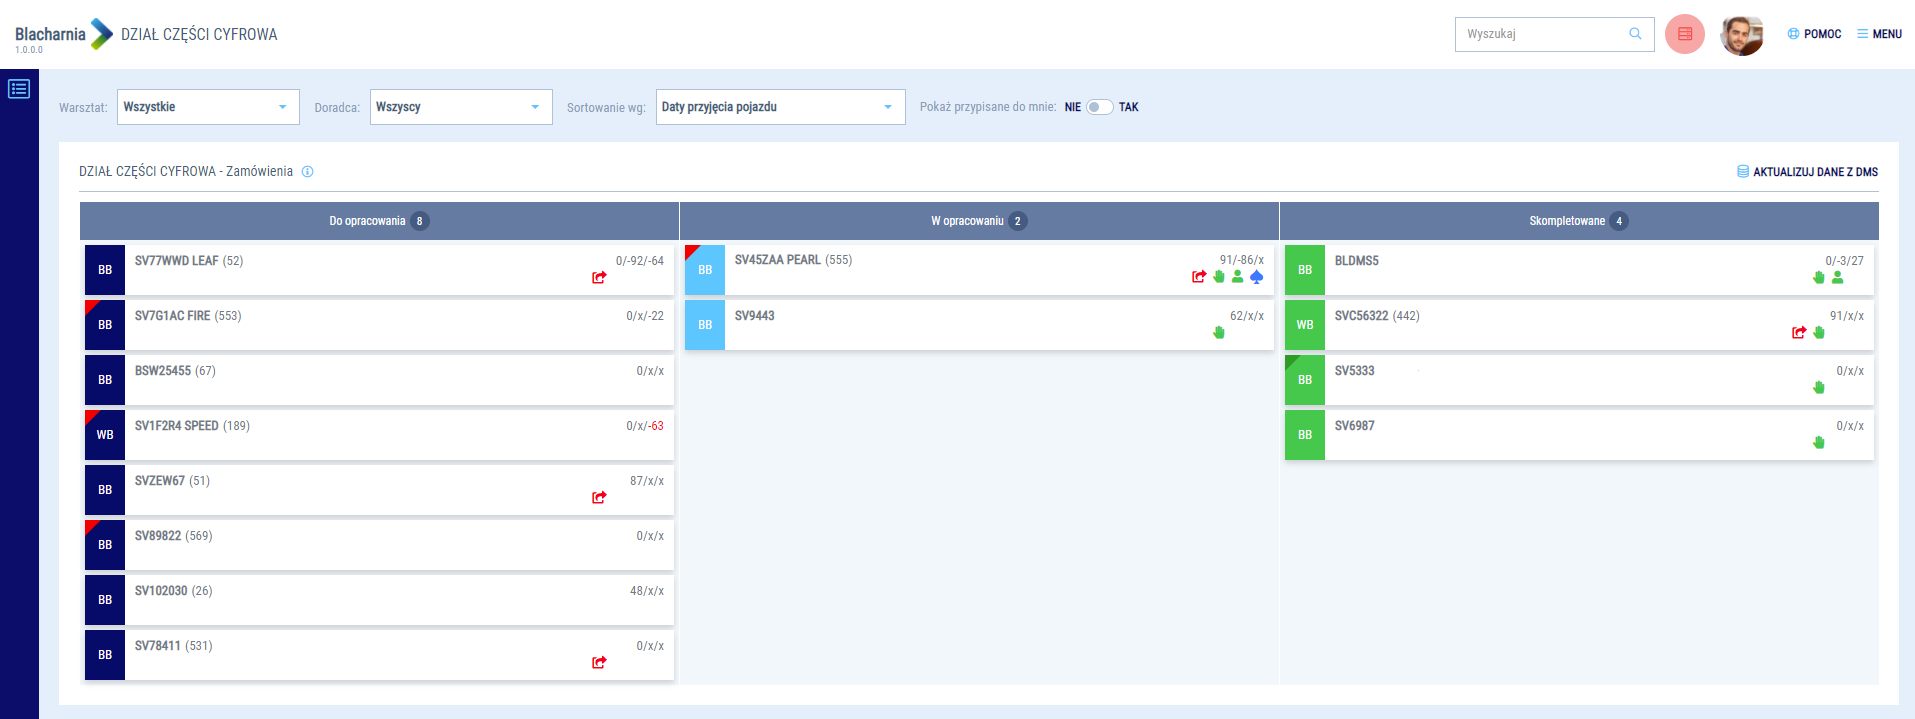The height and width of the screenshot is (719, 1915).
Task: Click the green hand icon on SV9443
Action: [1219, 333]
